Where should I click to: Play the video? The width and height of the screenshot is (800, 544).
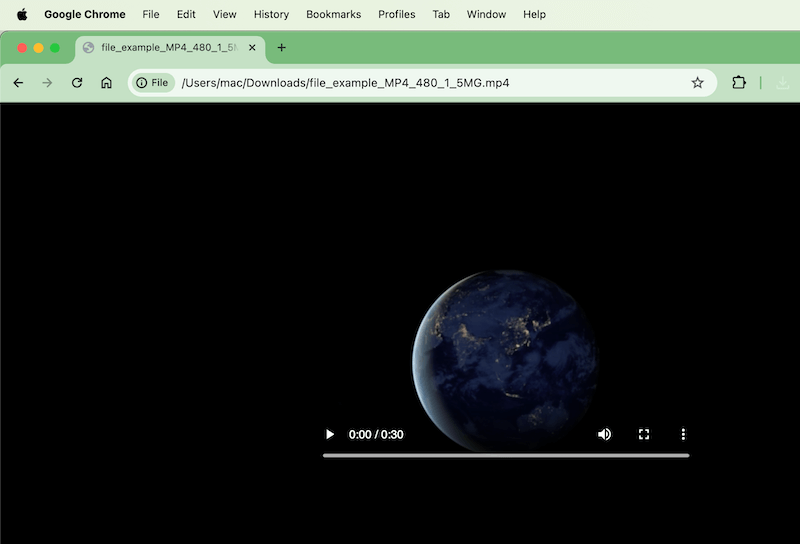[330, 434]
